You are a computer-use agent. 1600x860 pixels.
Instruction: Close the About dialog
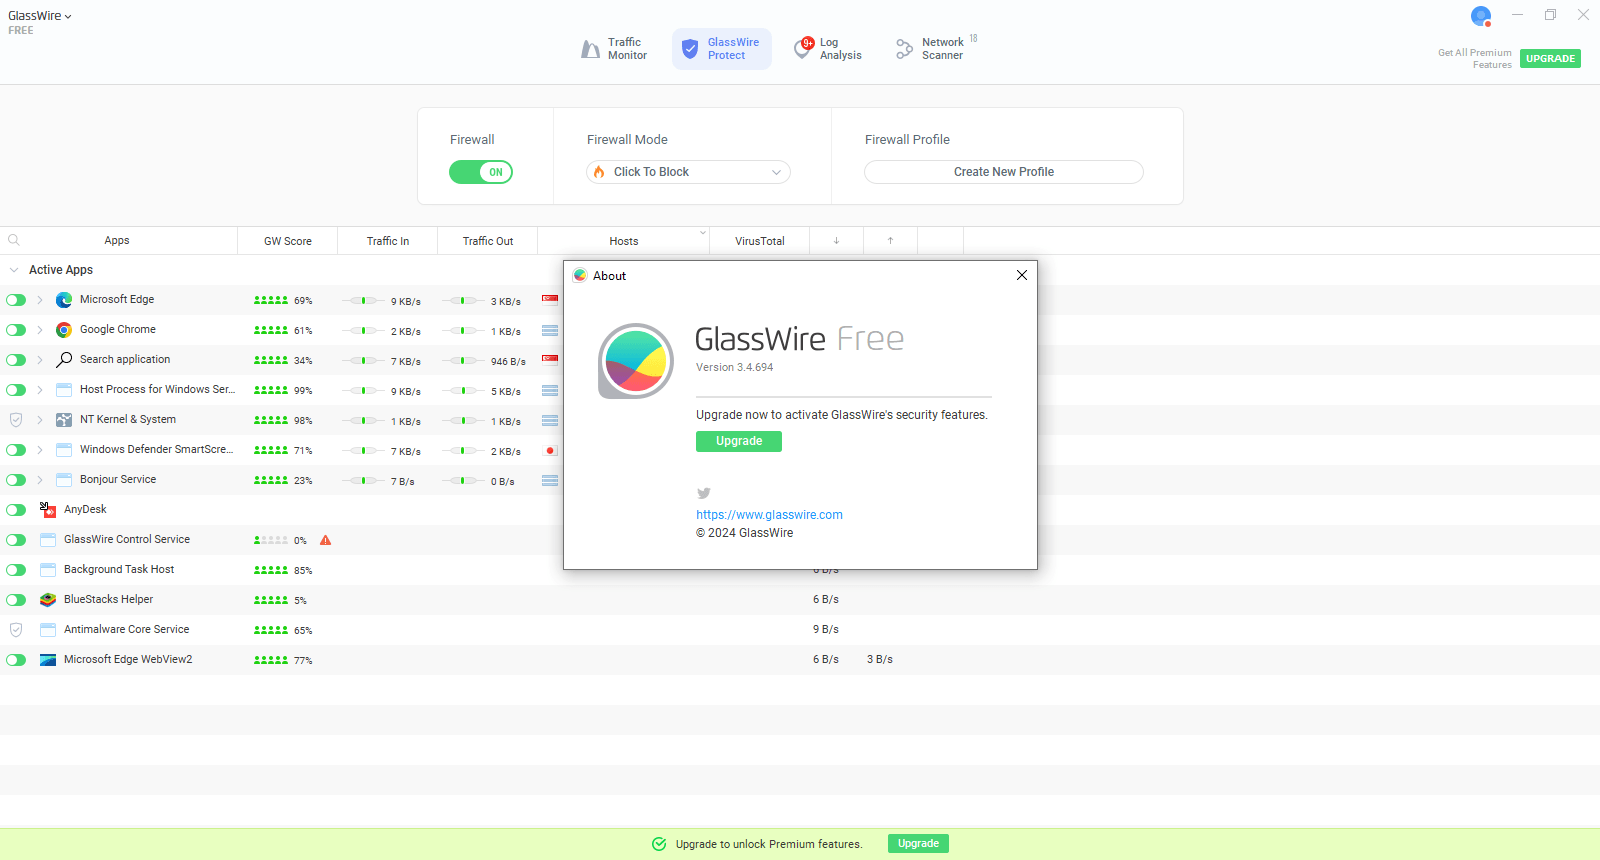tap(1022, 275)
